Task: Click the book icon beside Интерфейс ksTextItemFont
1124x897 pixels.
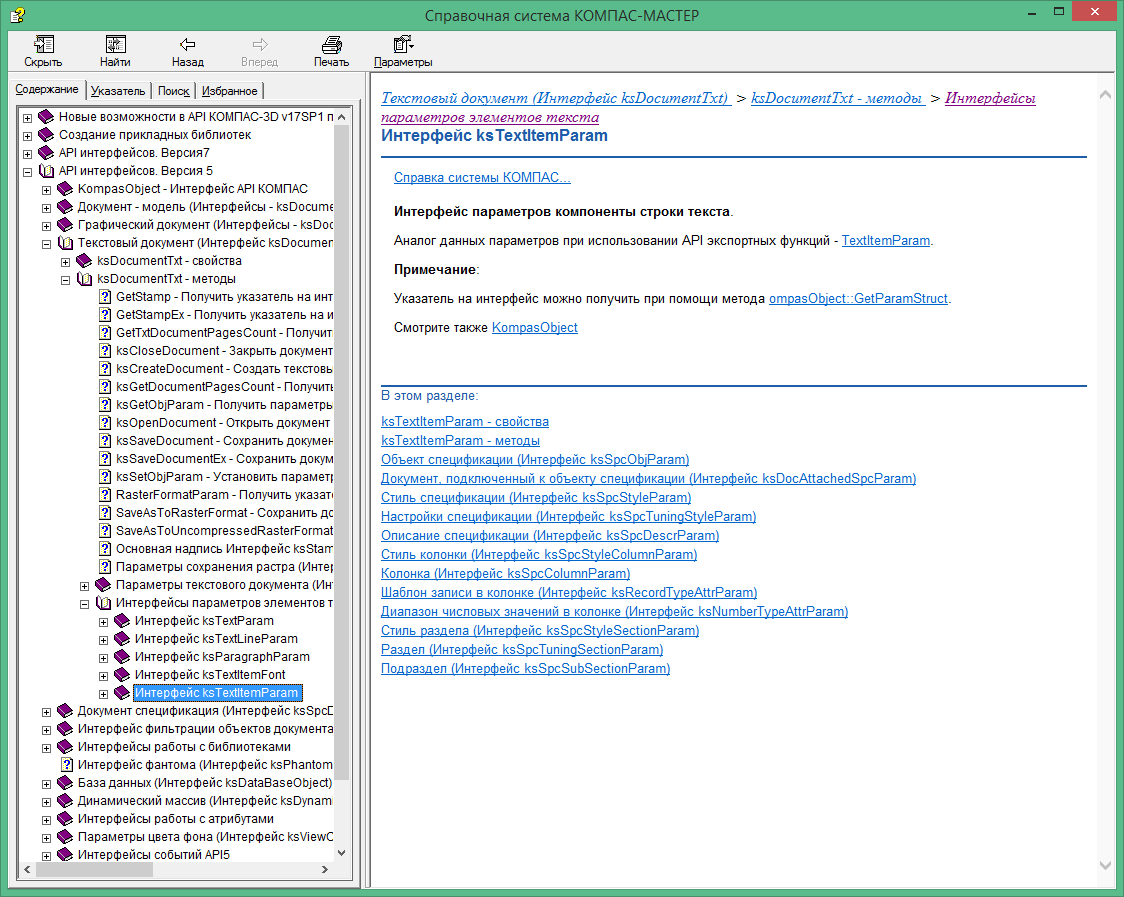Action: click(122, 675)
